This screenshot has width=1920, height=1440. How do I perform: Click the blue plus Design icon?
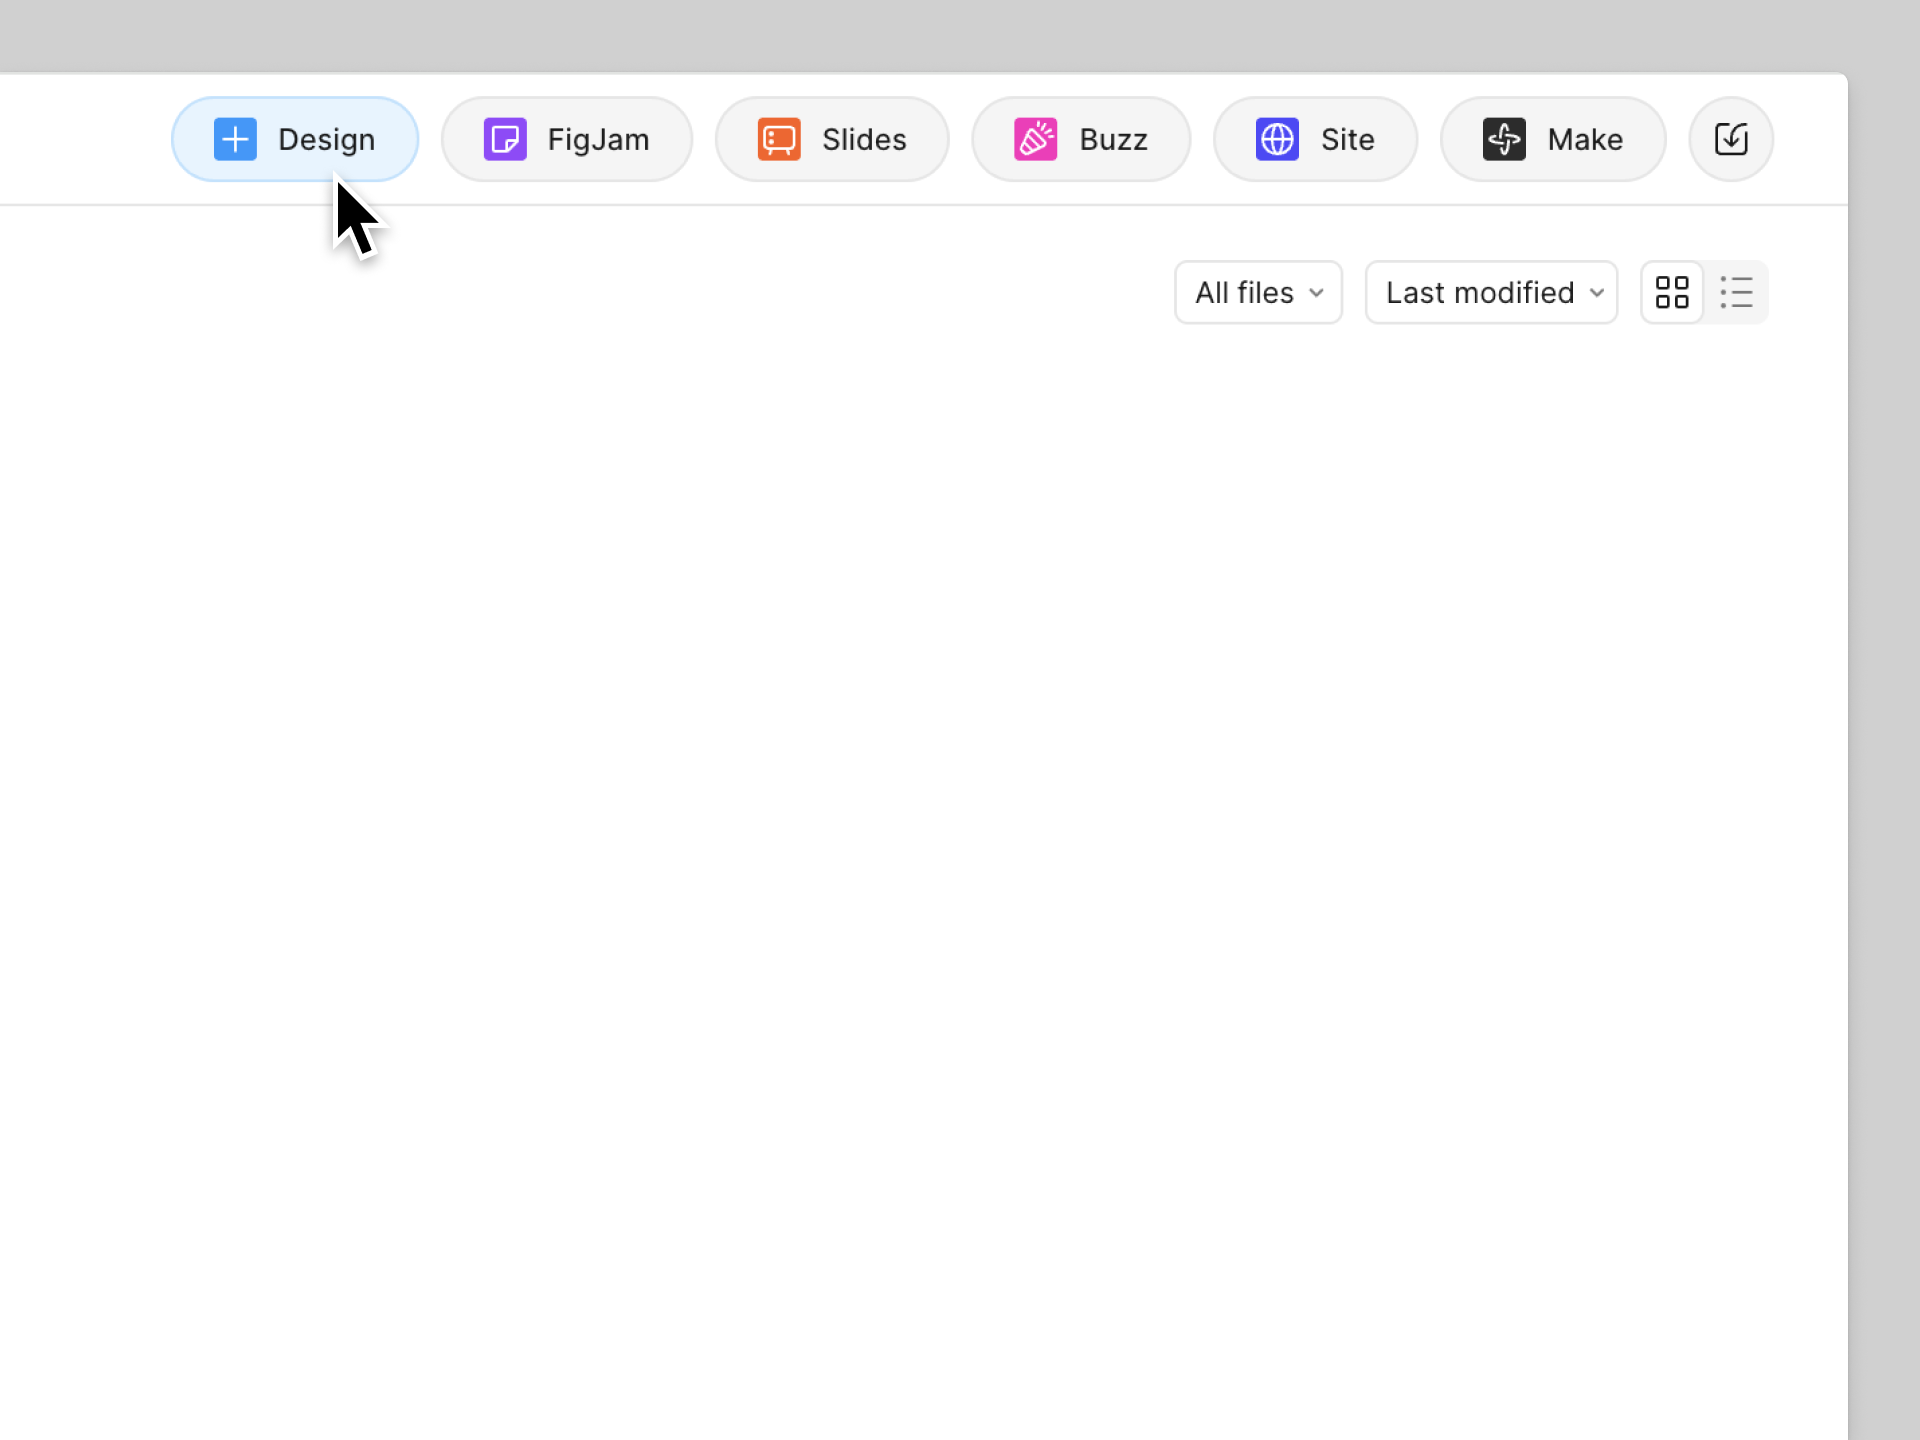coord(235,139)
